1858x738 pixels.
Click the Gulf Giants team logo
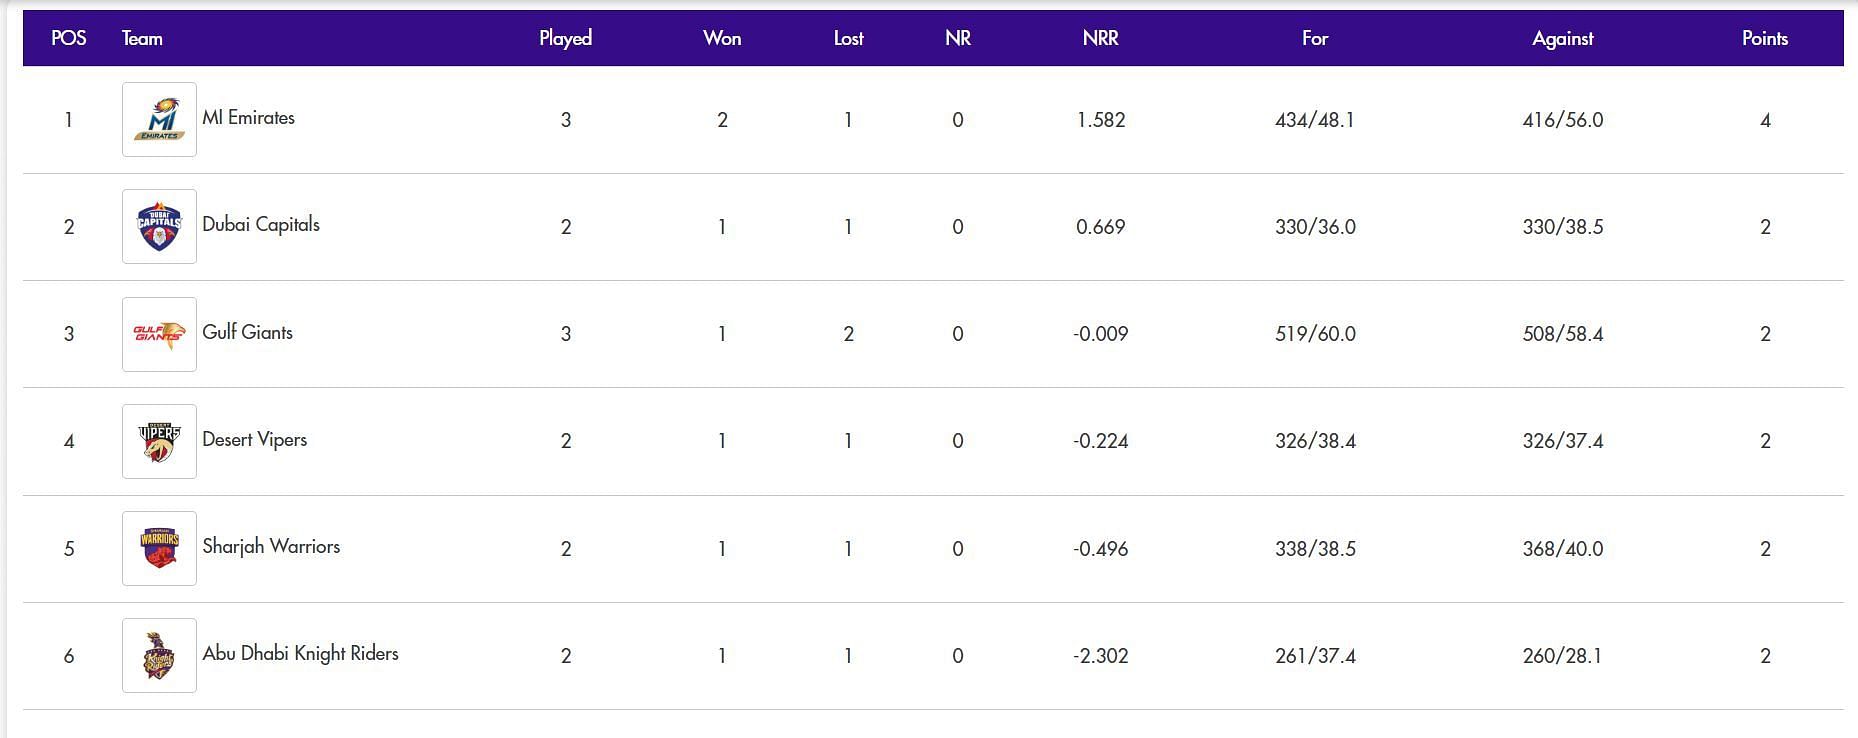(159, 334)
